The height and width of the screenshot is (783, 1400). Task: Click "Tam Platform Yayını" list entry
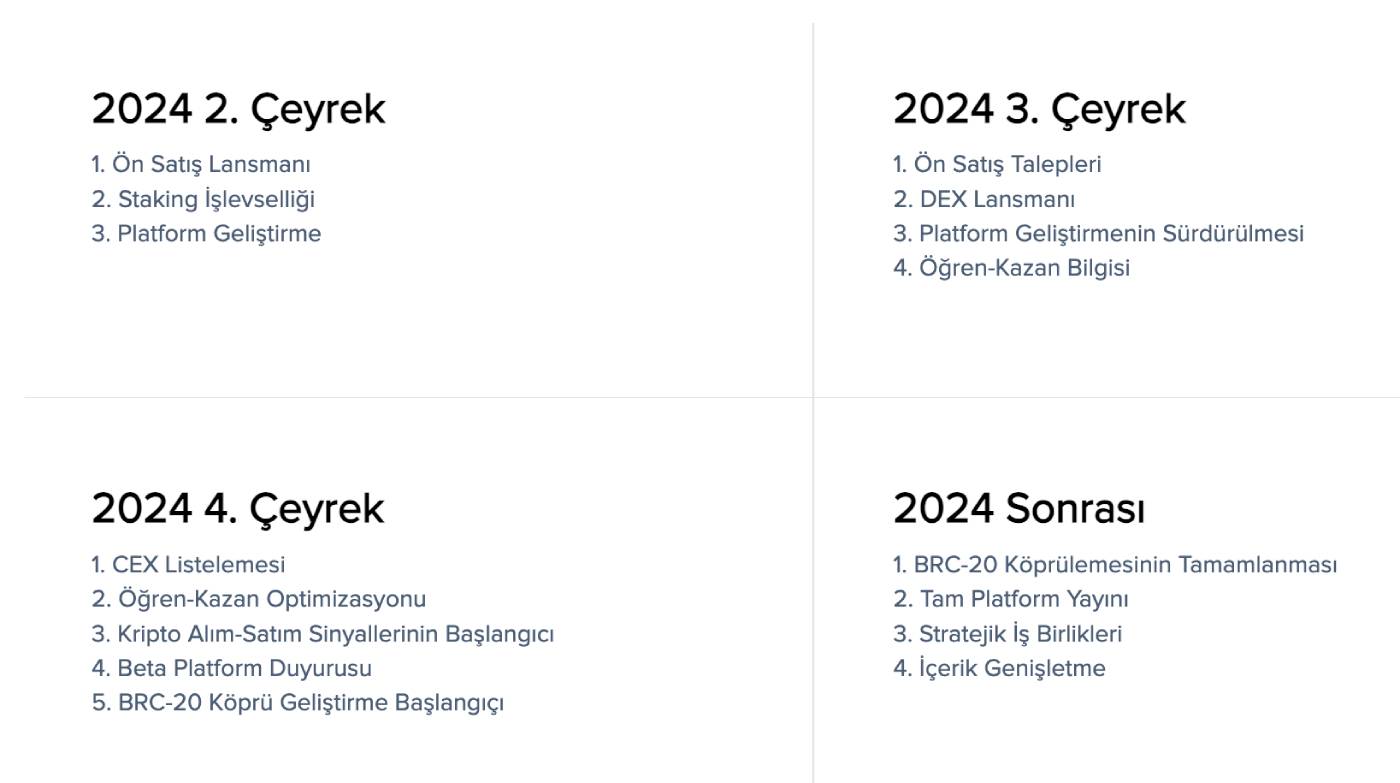click(1024, 599)
